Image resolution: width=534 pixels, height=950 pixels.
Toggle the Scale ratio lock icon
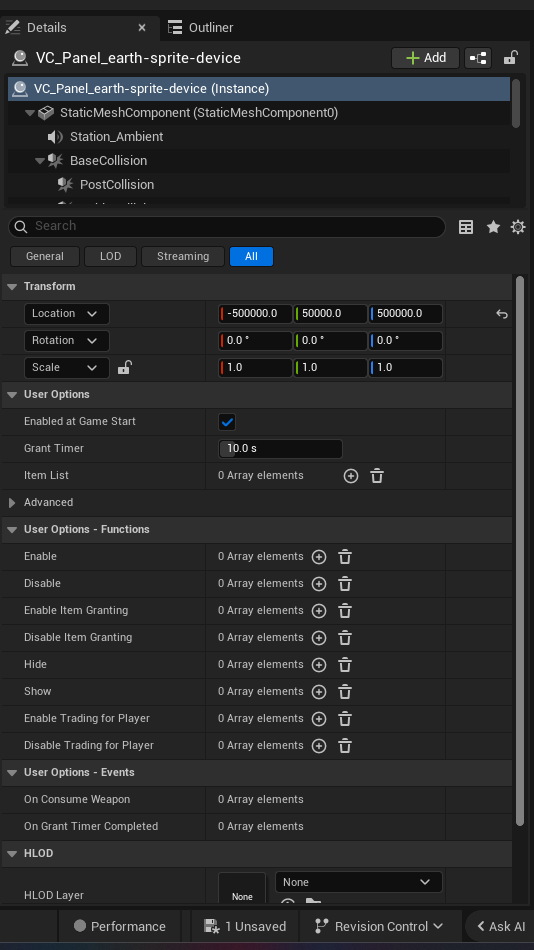[124, 367]
